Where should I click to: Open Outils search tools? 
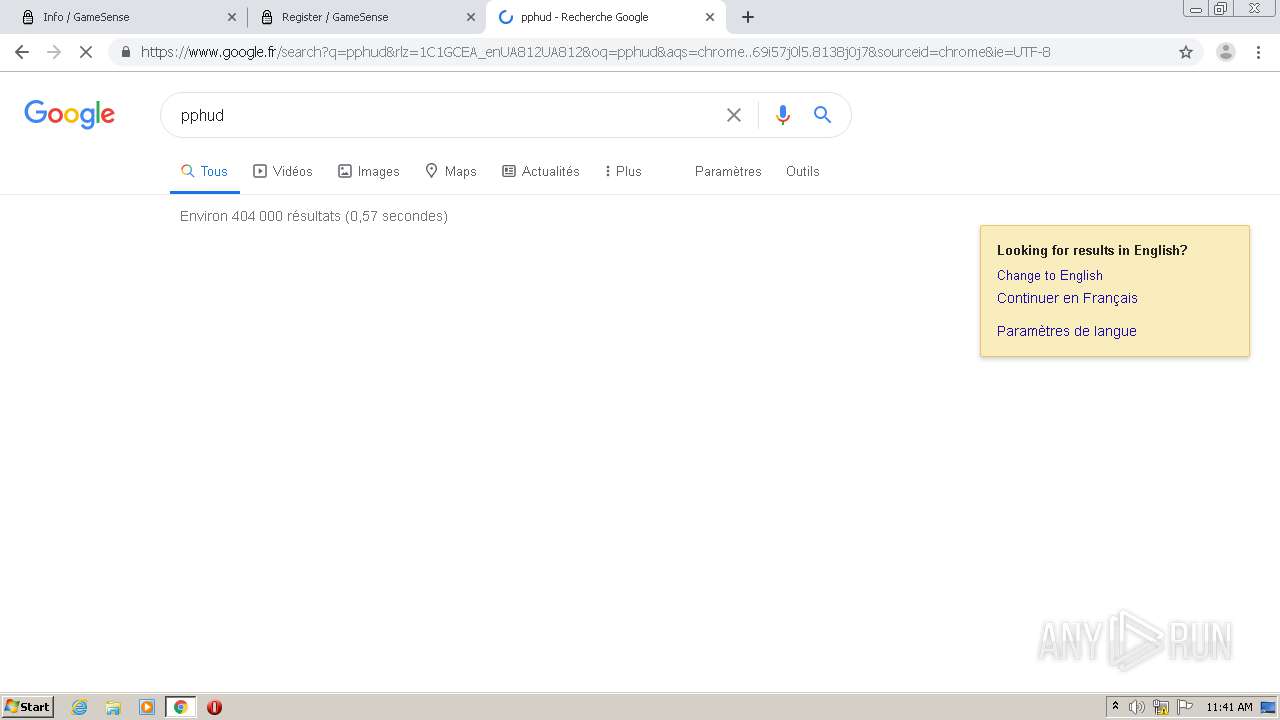pyautogui.click(x=803, y=171)
